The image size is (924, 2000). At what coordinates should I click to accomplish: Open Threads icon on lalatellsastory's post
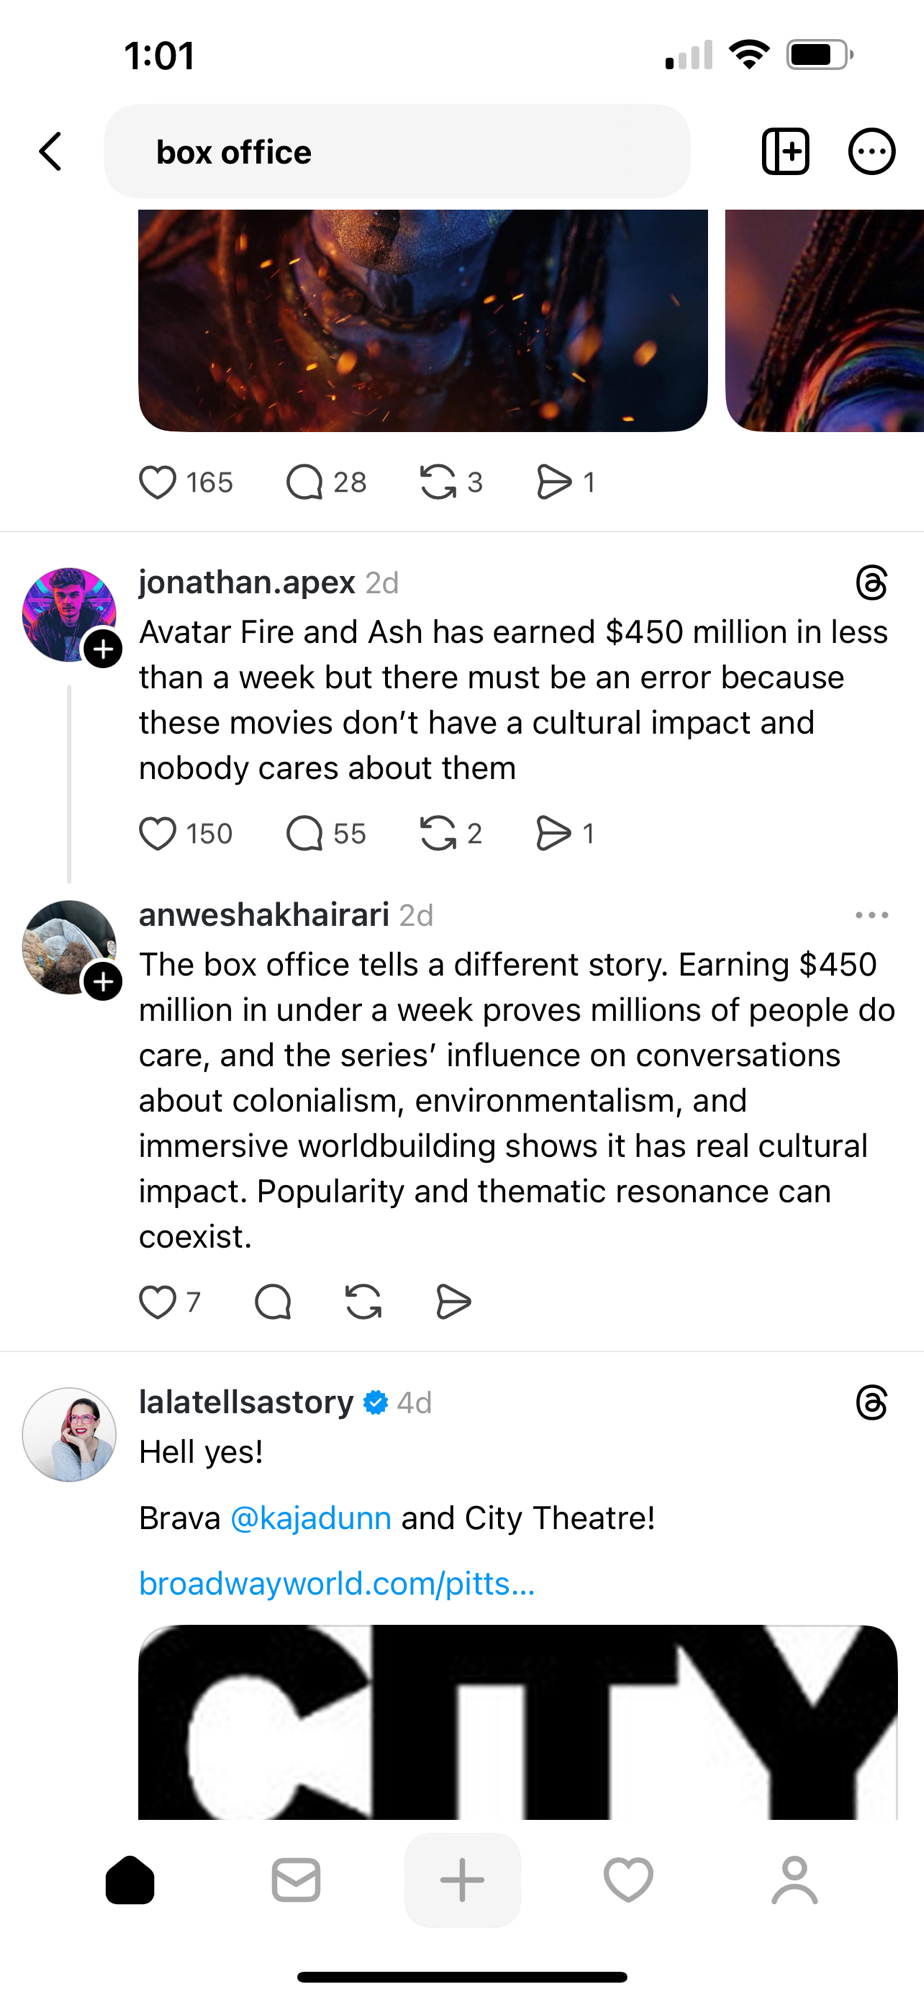871,1403
